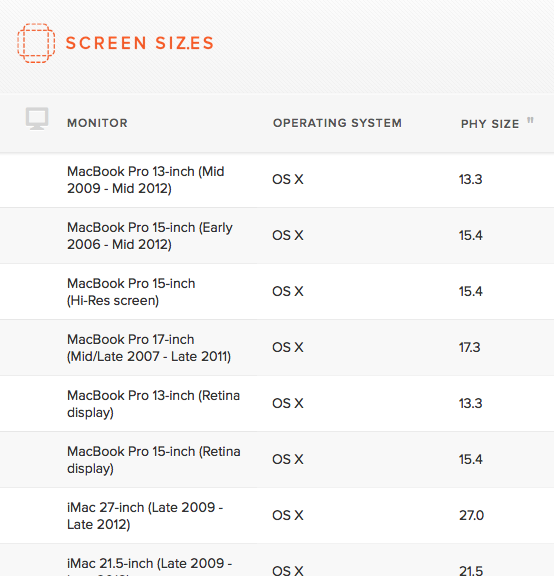Click OS X in 15-inch Retina display row
The height and width of the screenshot is (576, 554).
click(x=288, y=460)
